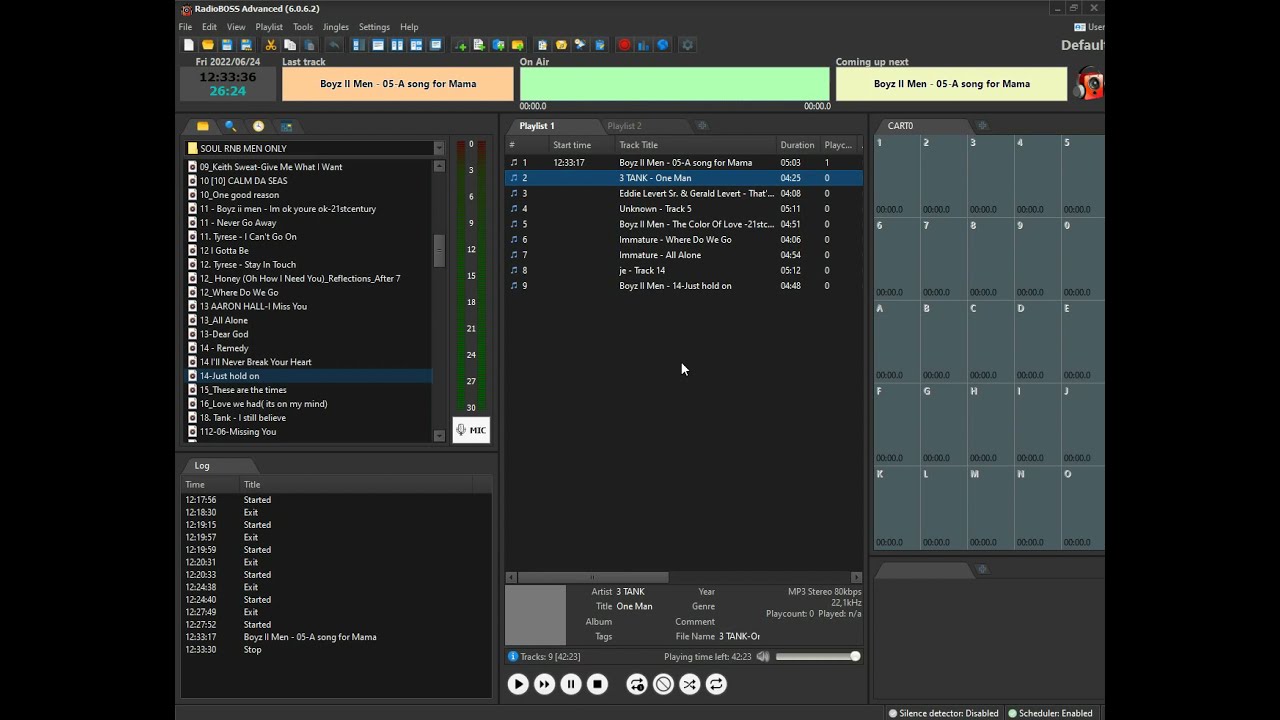1280x720 pixels.
Task: Click the yellow add-folder icon in toolbar
Action: [x=518, y=45]
